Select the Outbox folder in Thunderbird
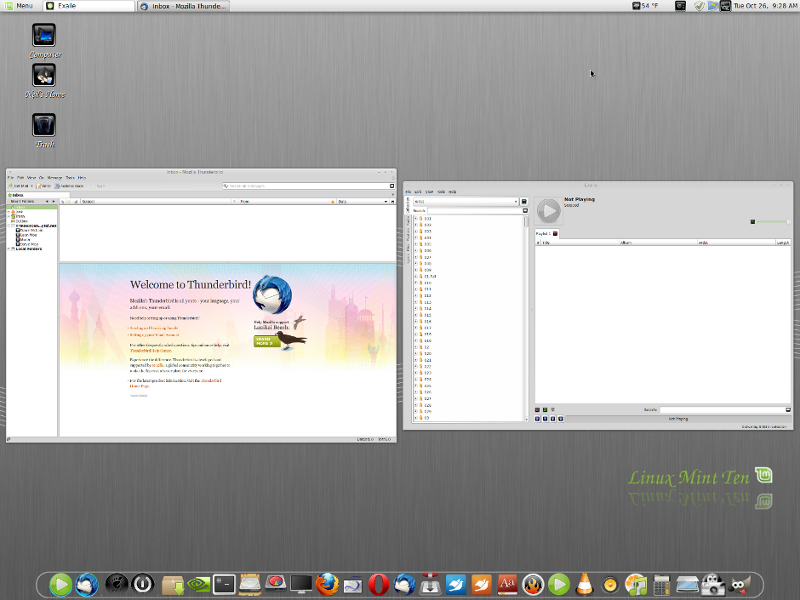 pos(21,221)
